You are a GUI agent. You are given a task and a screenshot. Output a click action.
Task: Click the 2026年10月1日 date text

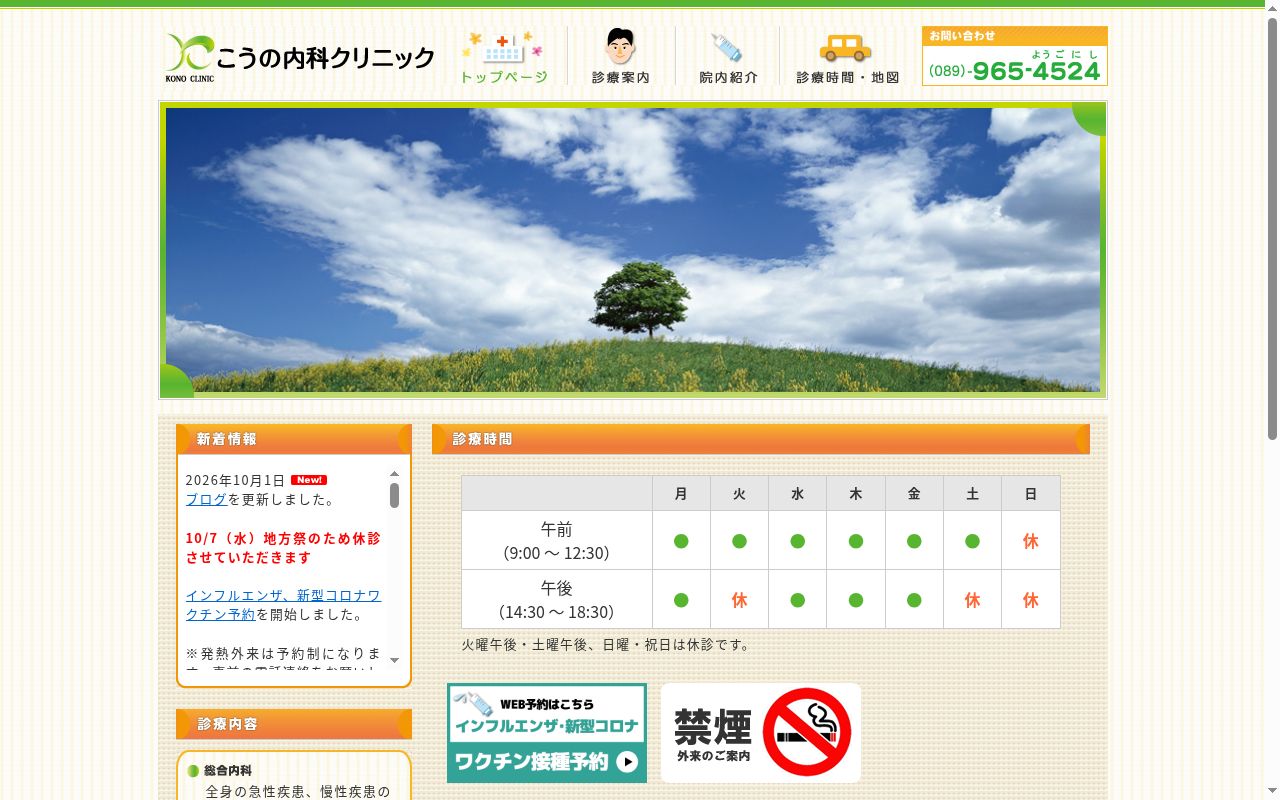coord(235,481)
